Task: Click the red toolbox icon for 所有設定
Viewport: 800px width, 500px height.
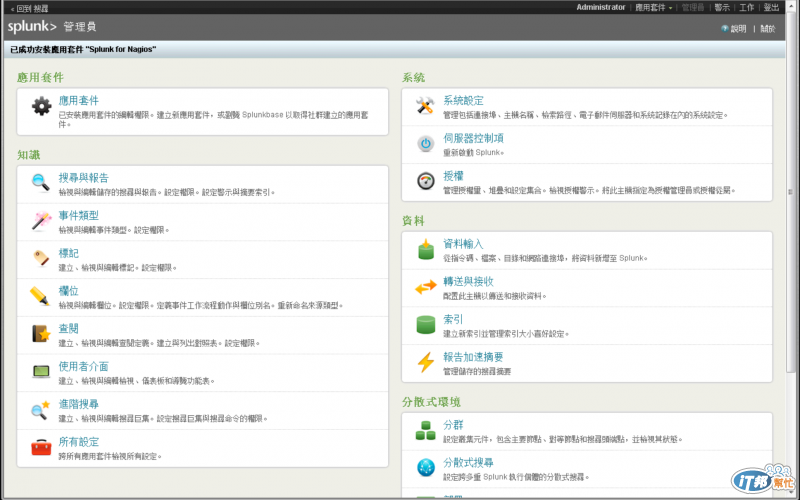Action: point(41,447)
